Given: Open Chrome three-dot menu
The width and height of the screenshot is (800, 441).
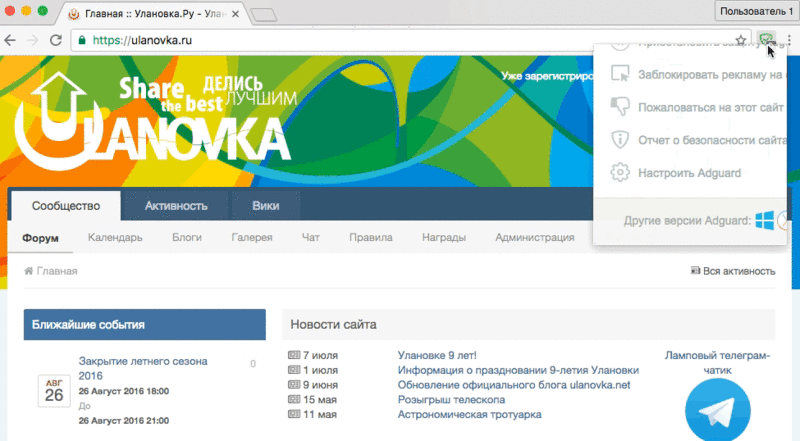Looking at the screenshot, I should (788, 40).
